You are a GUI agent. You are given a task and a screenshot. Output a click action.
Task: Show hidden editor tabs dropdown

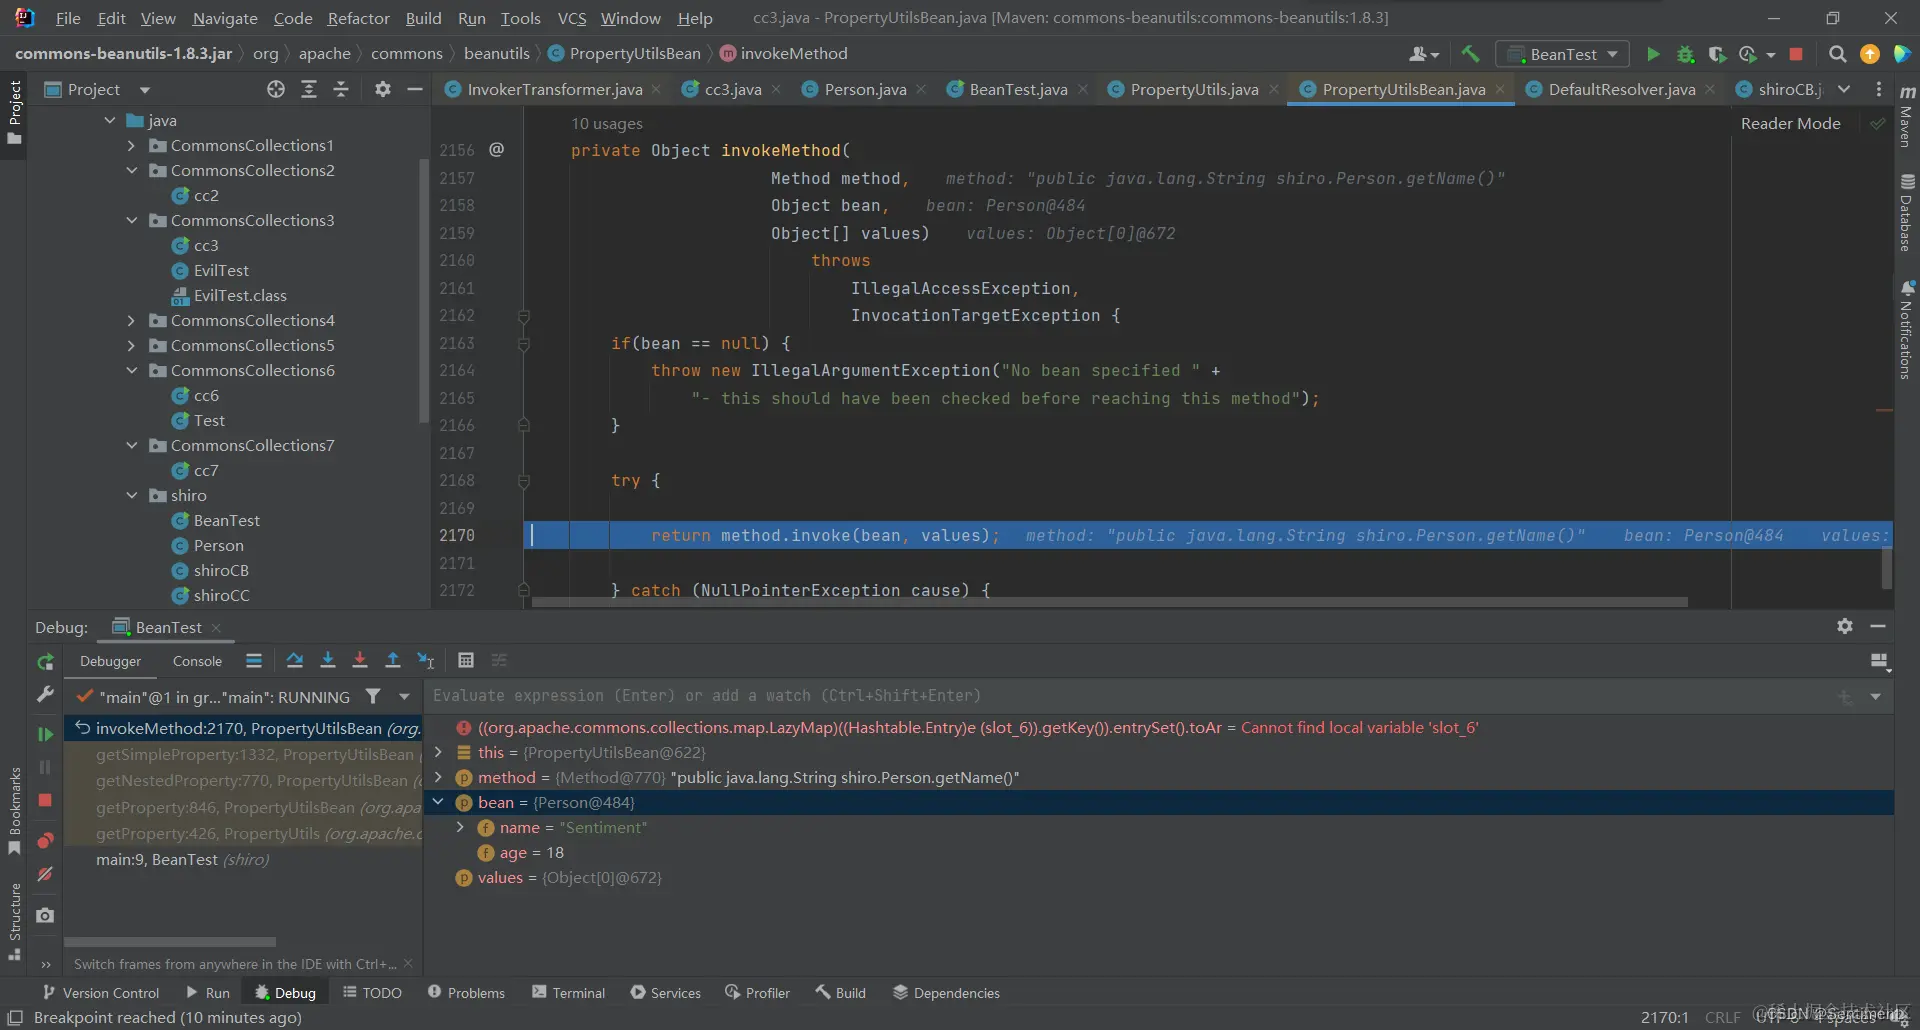pos(1844,89)
